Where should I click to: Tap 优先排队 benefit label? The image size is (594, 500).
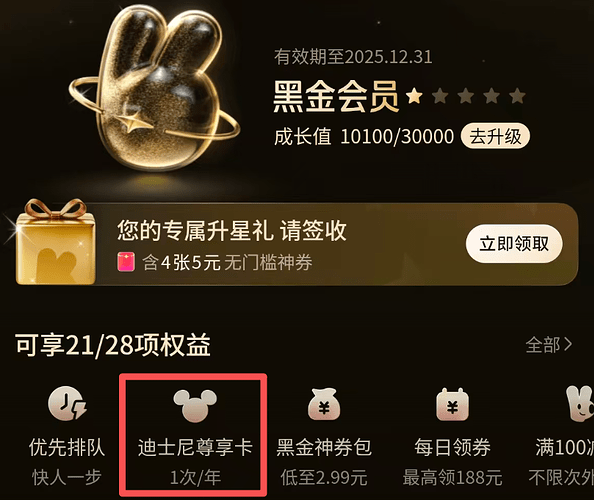(x=67, y=447)
